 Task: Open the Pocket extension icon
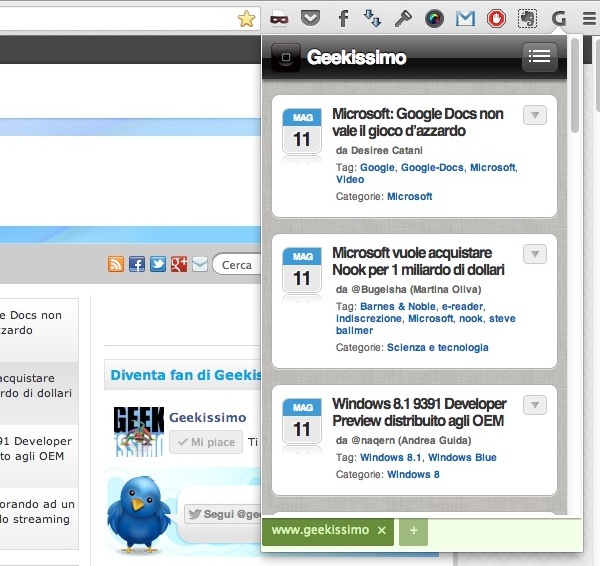pyautogui.click(x=310, y=18)
